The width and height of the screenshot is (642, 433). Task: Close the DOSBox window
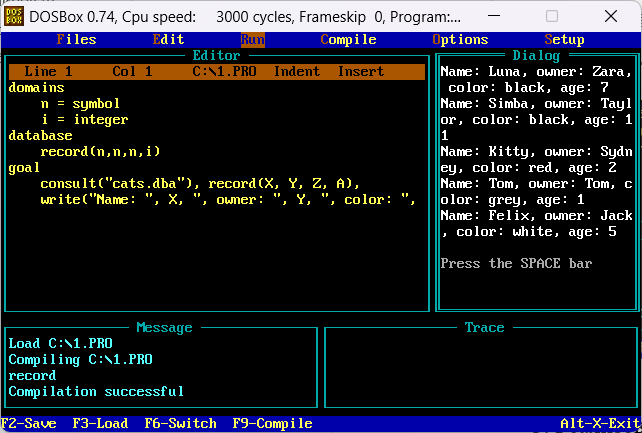[611, 16]
